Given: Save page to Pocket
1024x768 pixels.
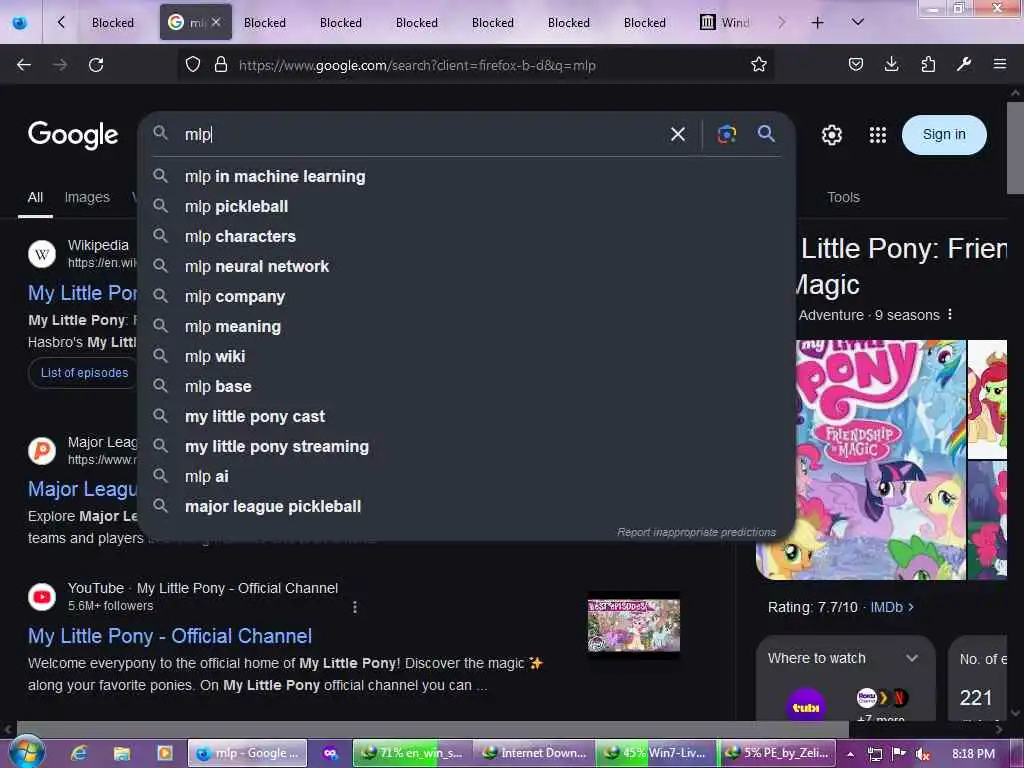Looking at the screenshot, I should (856, 64).
